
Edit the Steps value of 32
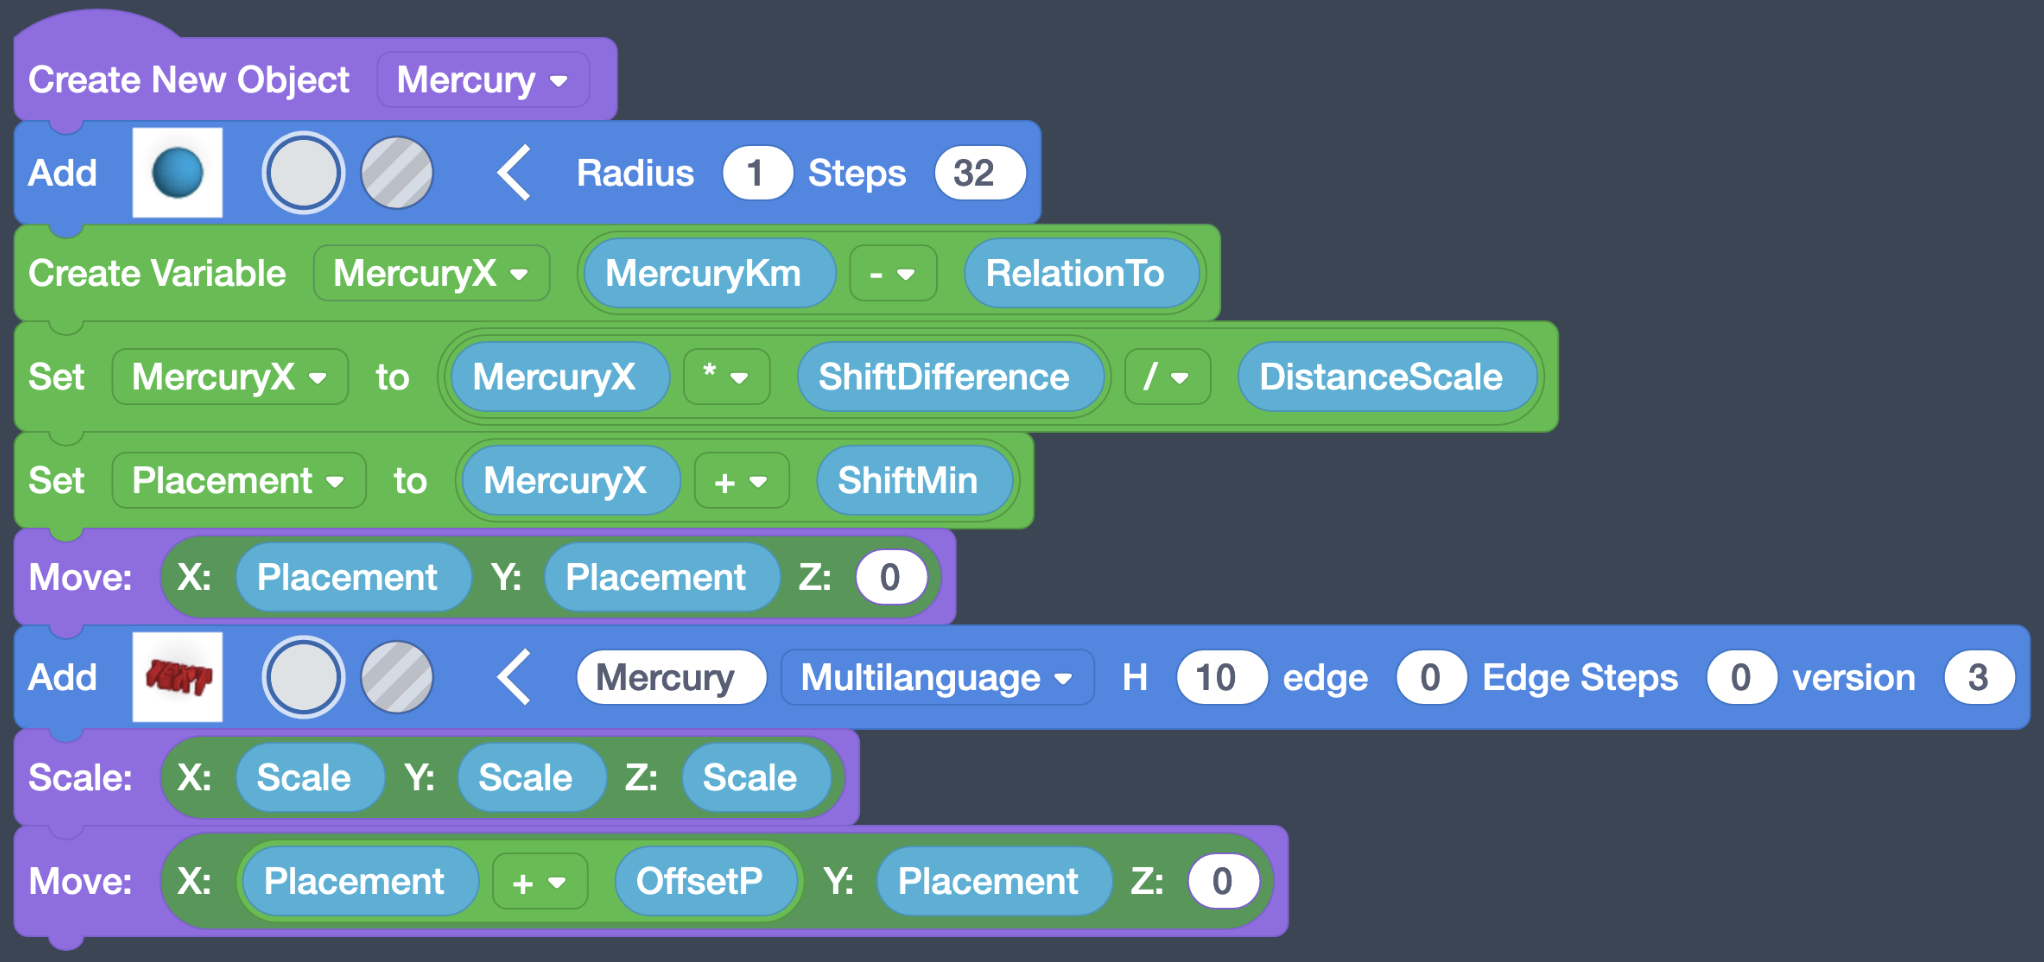[978, 172]
